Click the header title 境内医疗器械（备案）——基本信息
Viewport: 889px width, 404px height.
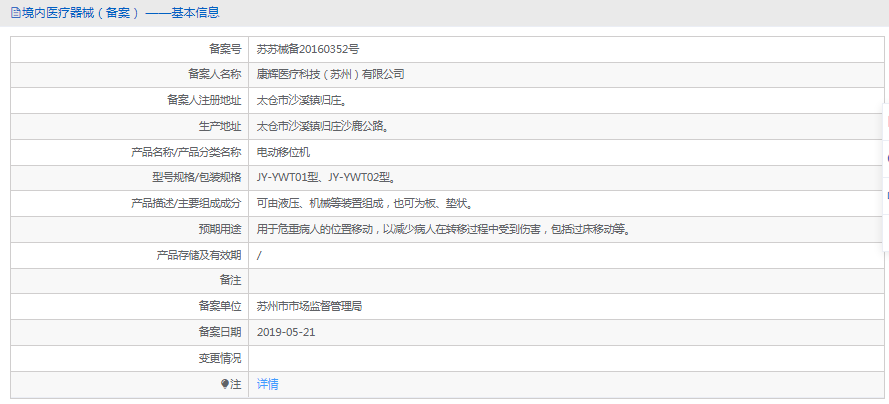pos(120,12)
